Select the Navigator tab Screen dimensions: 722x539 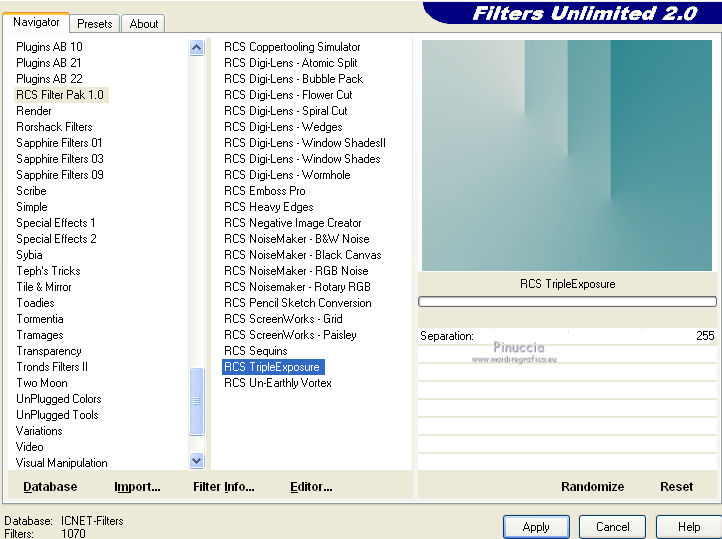point(36,22)
